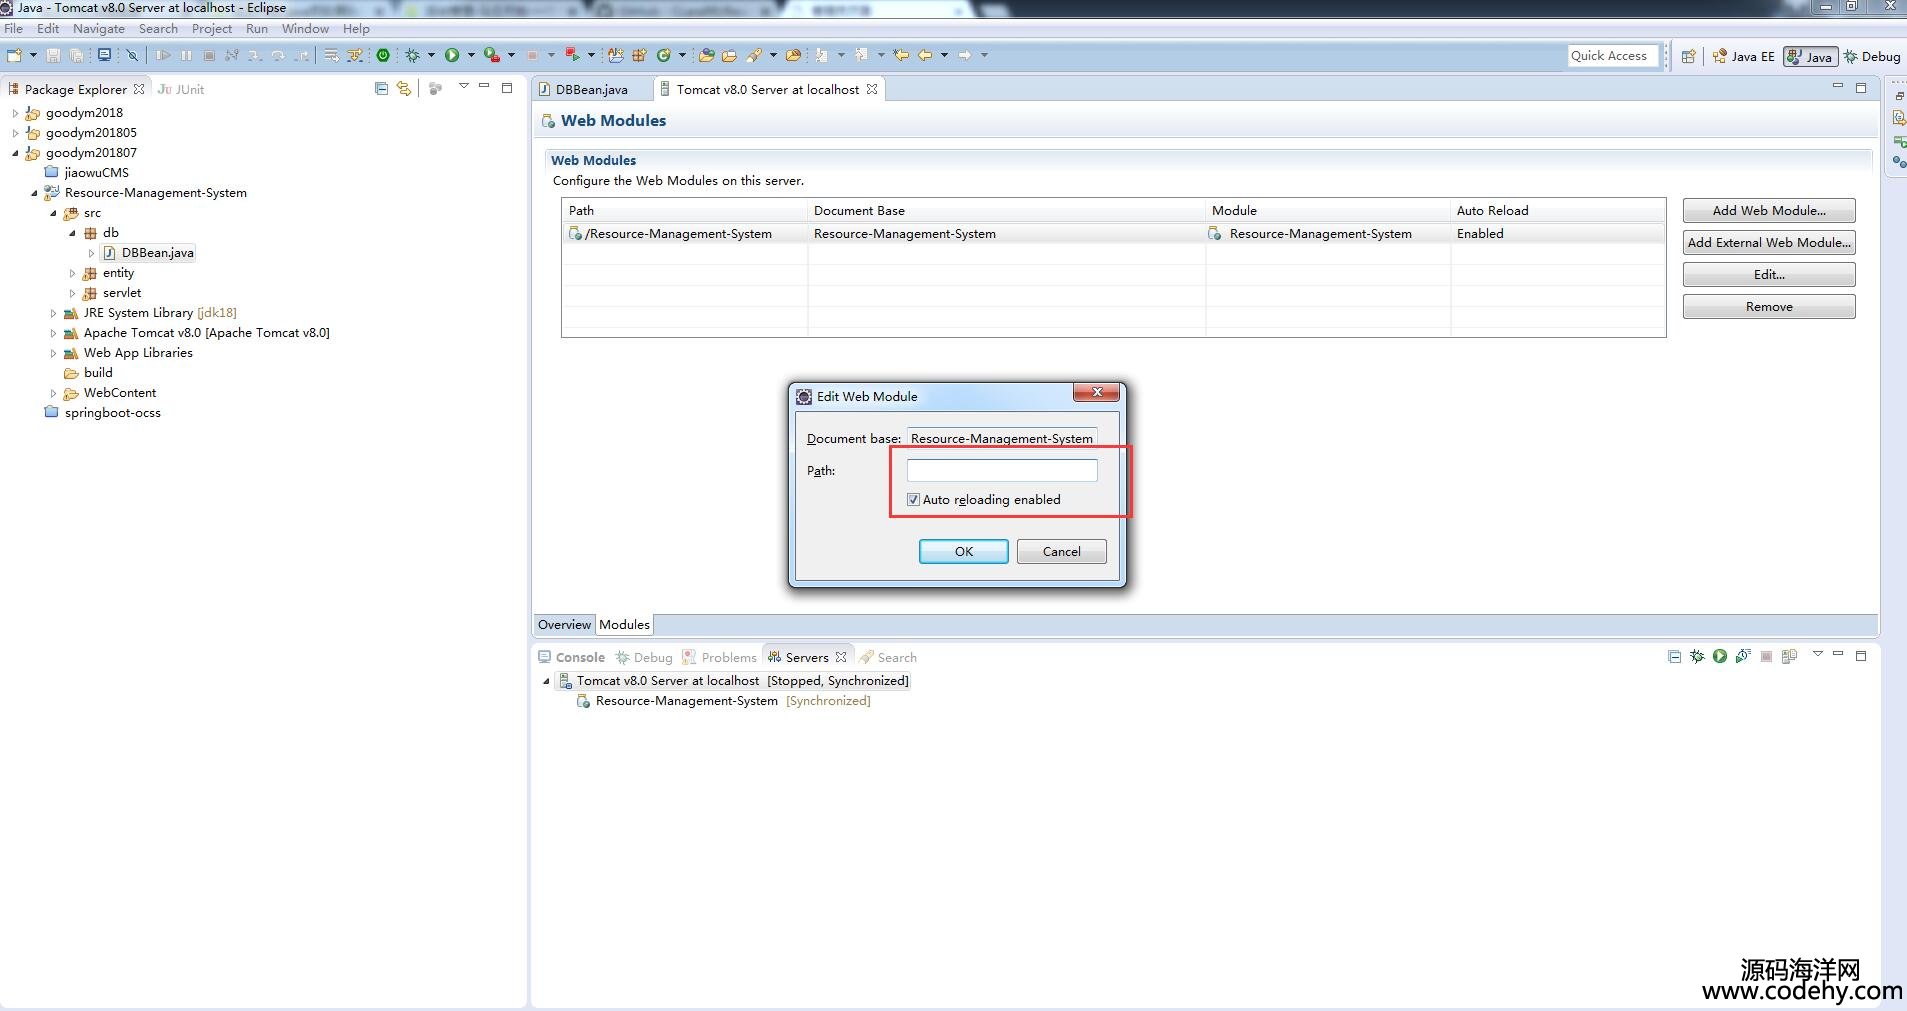This screenshot has height=1011, width=1907.
Task: Switch to the Debug perspective
Action: click(x=1872, y=56)
